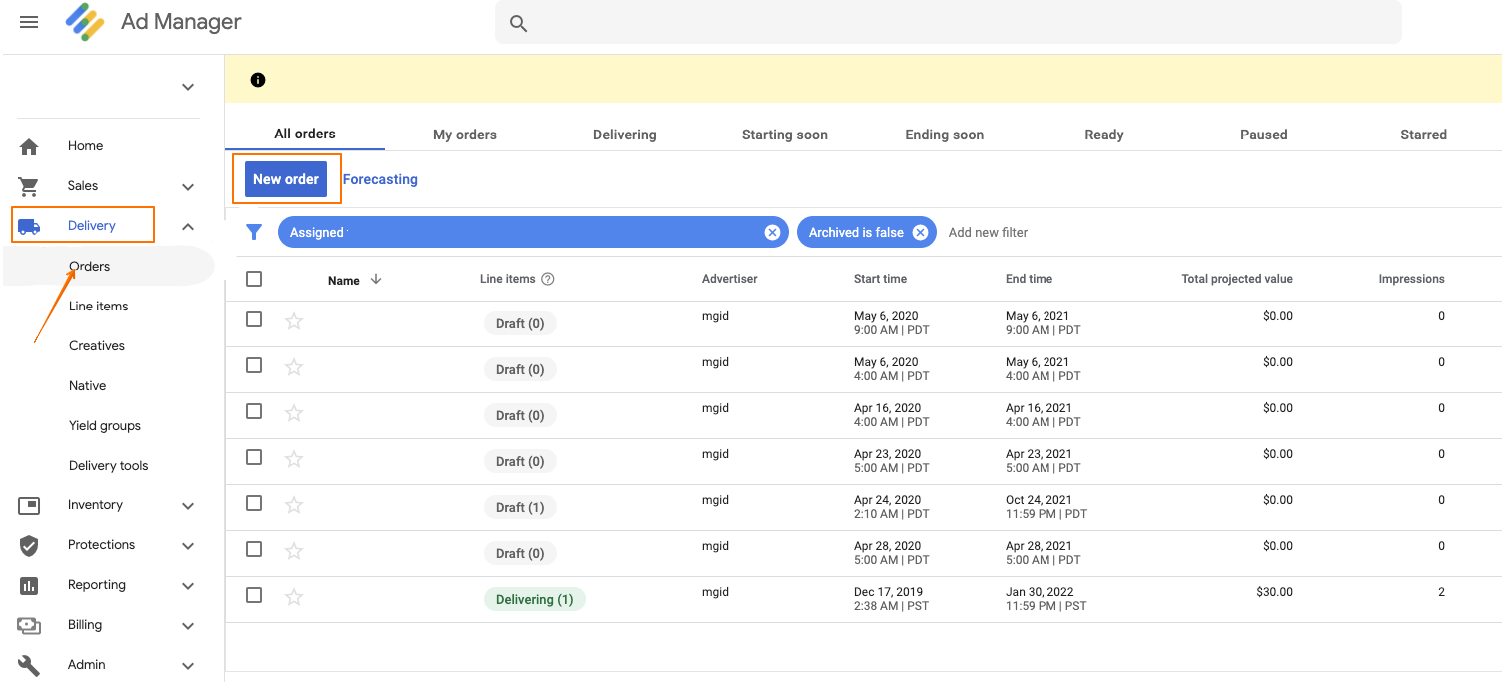Click the Reporting chart icon

click(29, 585)
